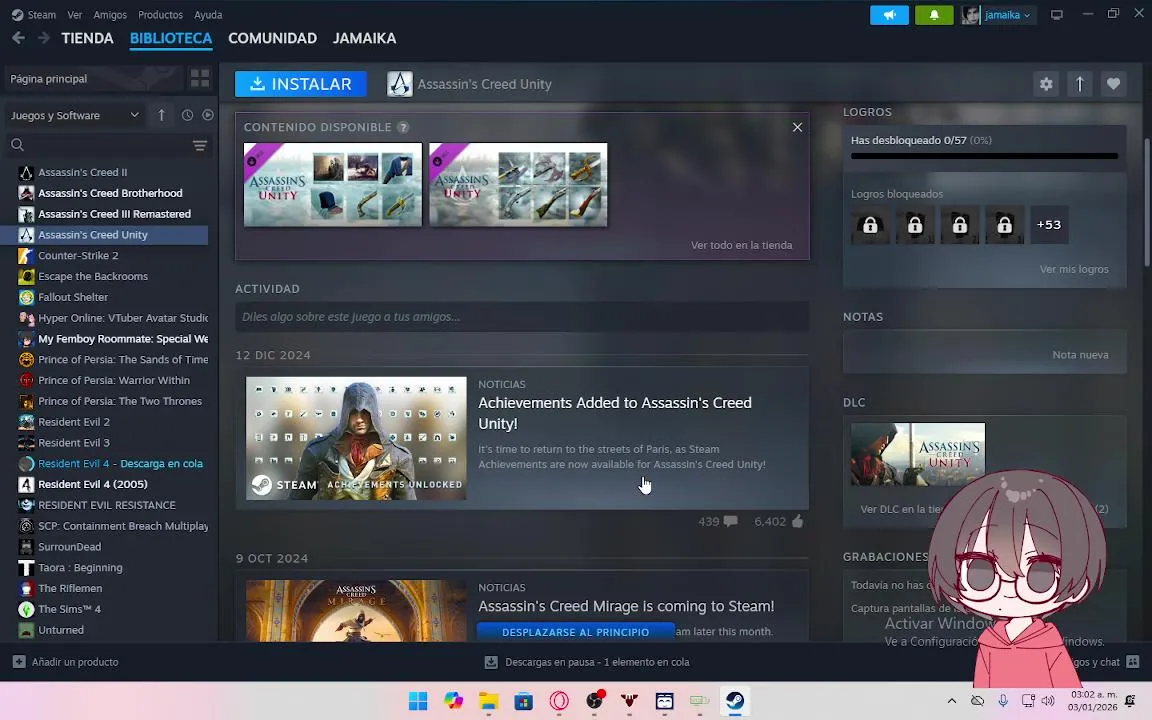Toggle the library grid view icon
Screen dimensions: 1152x720
tap(200, 78)
